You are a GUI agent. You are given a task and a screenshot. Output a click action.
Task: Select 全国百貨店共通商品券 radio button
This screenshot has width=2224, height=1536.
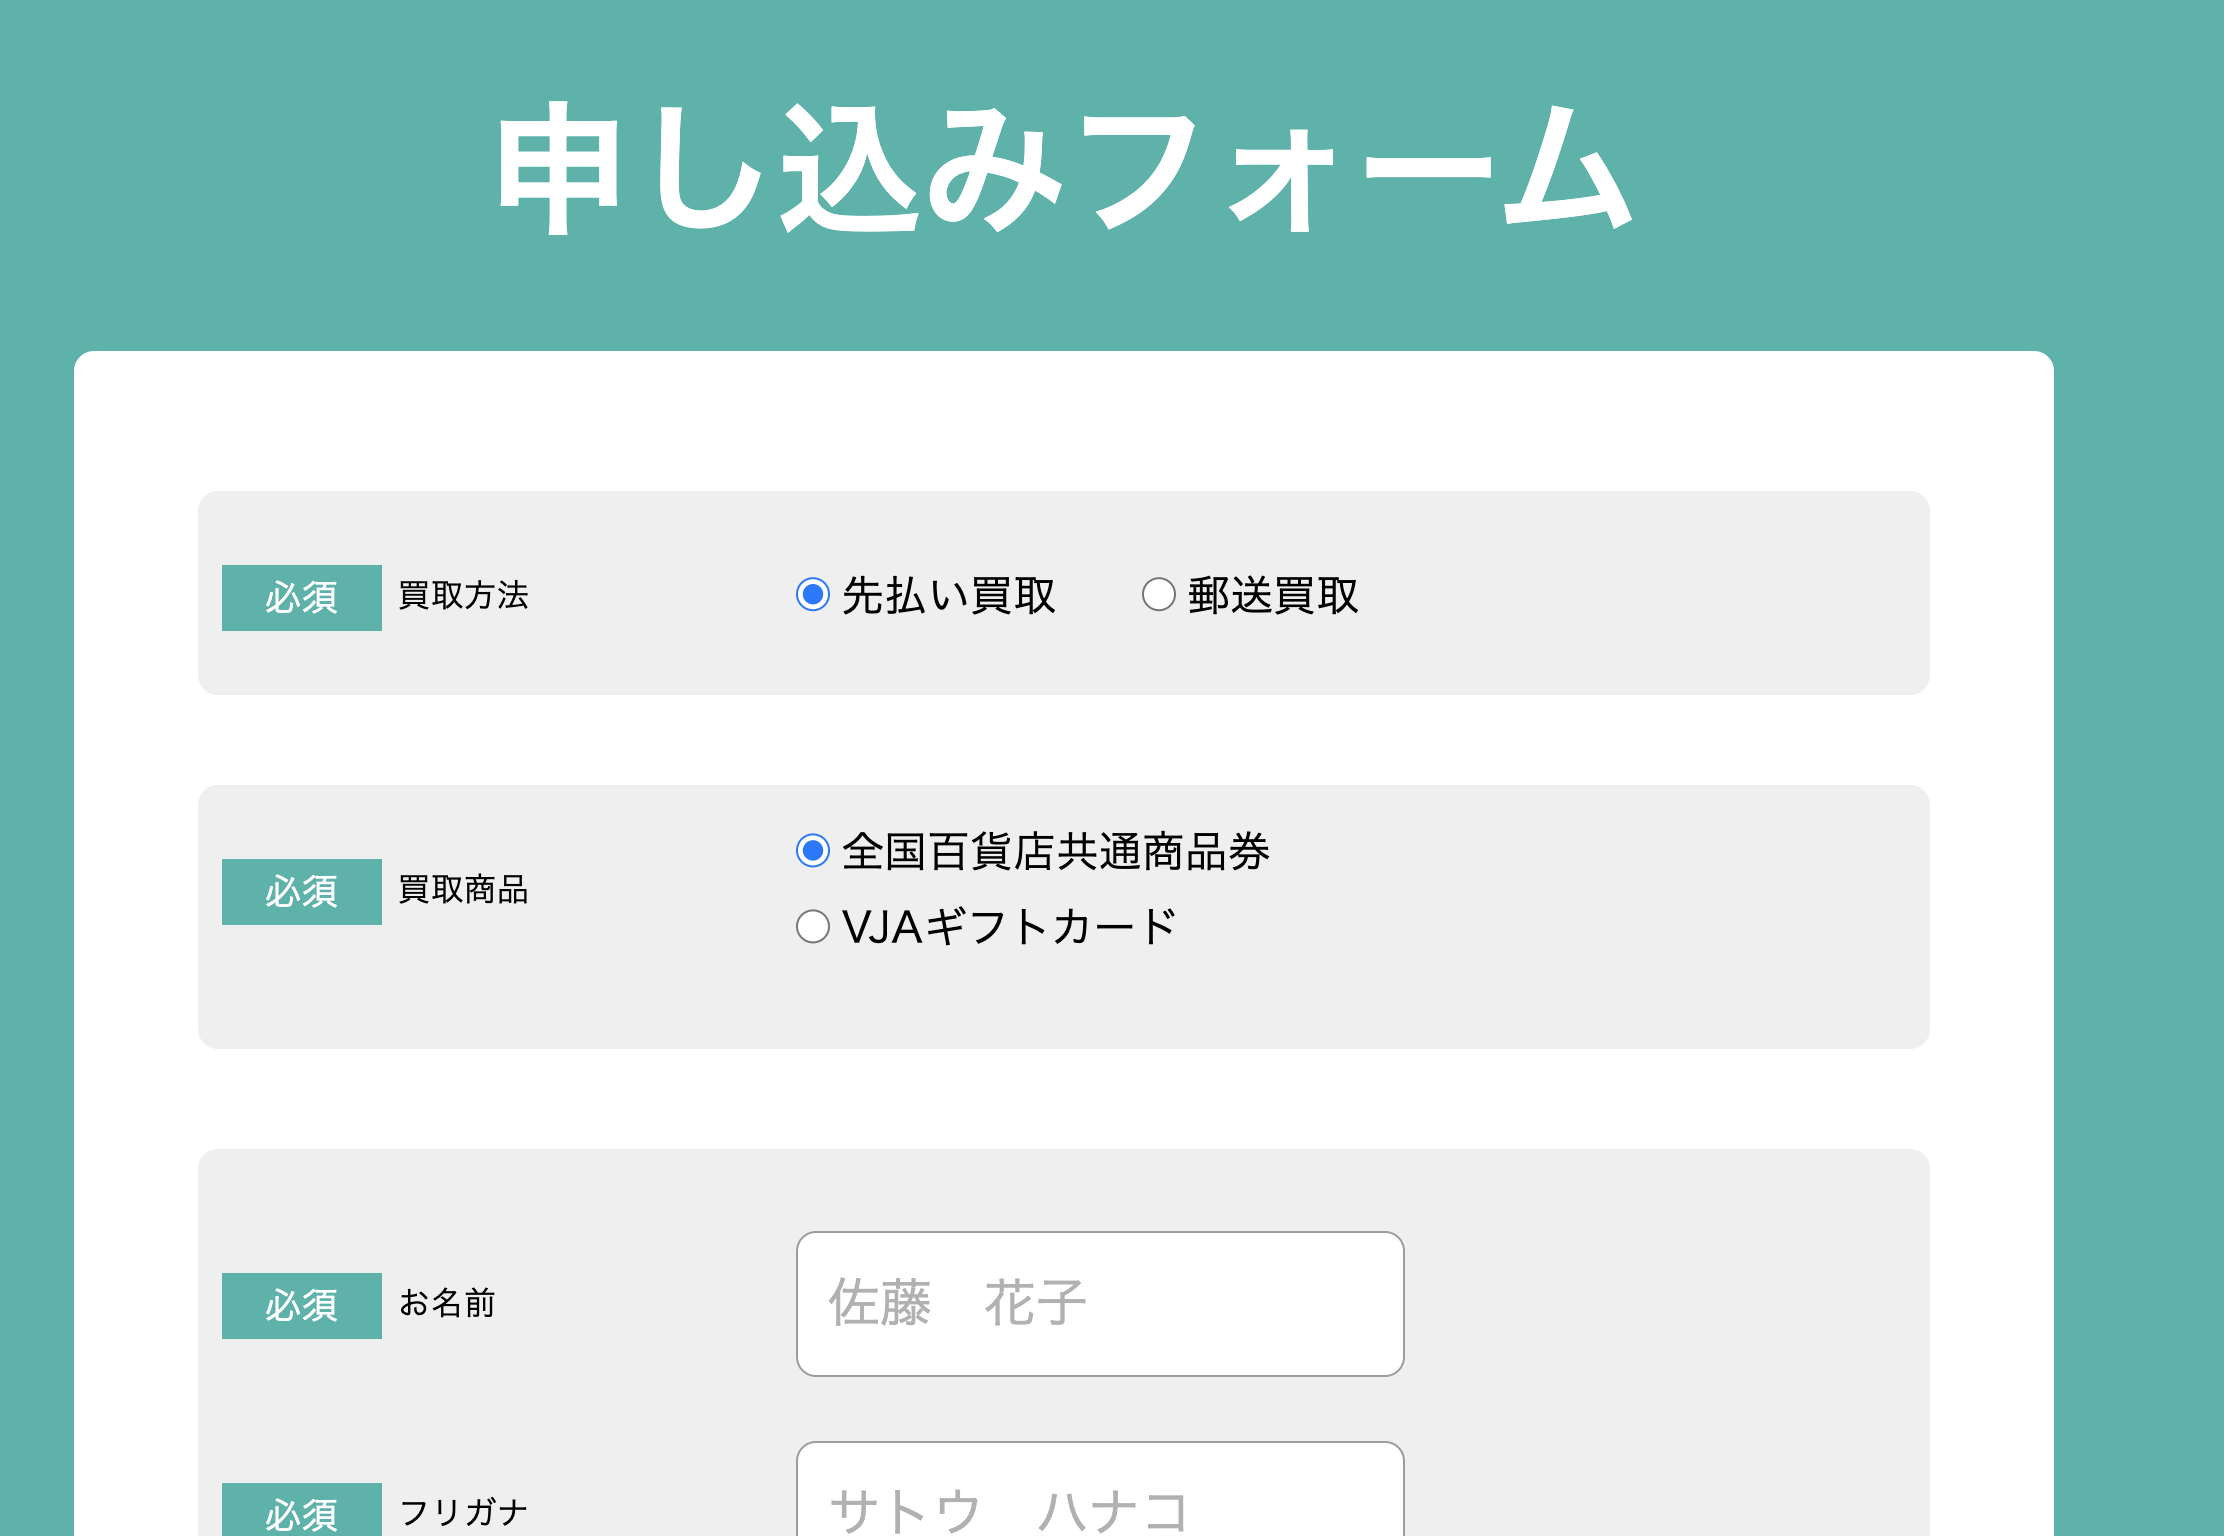(813, 851)
